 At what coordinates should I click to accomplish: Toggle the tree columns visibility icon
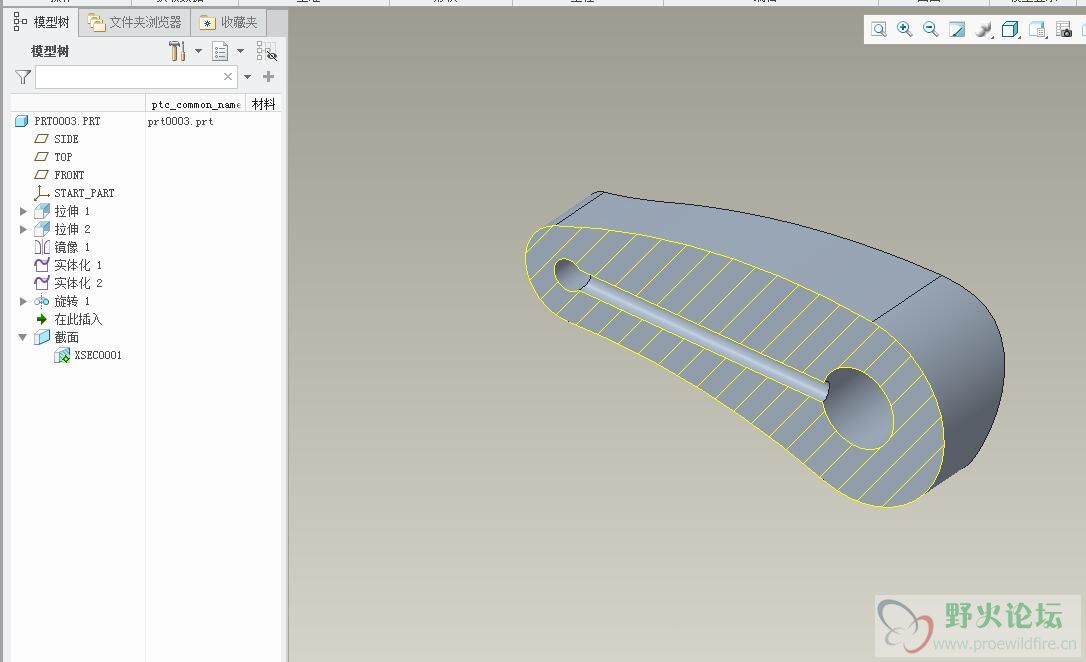(266, 51)
